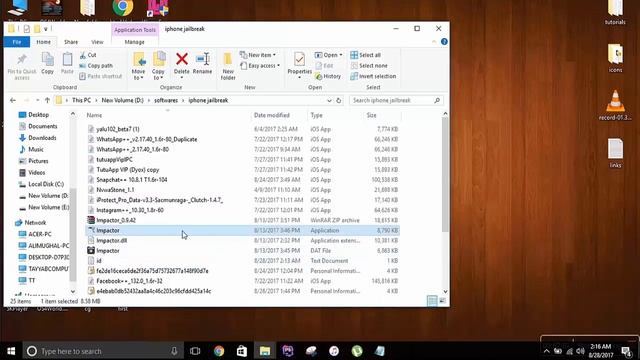Show hidden system tray icons
Viewport: 640px width, 360px height.
(546, 351)
